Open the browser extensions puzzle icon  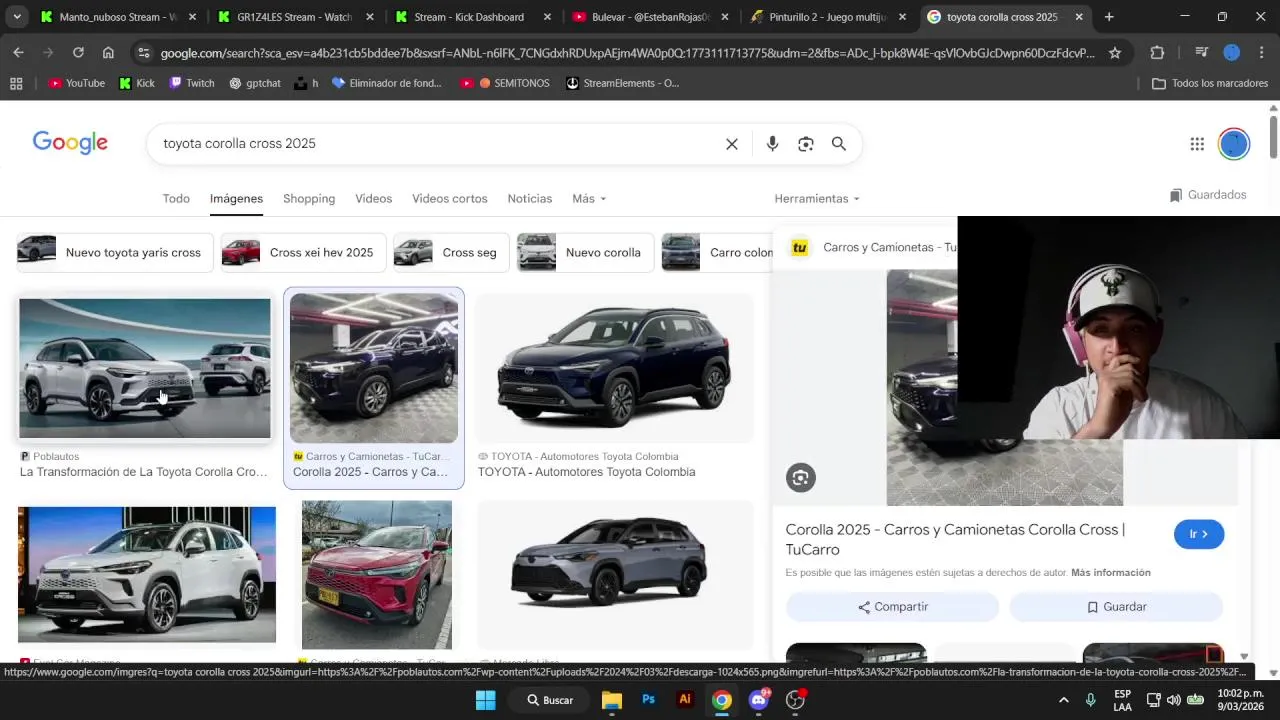(1157, 53)
